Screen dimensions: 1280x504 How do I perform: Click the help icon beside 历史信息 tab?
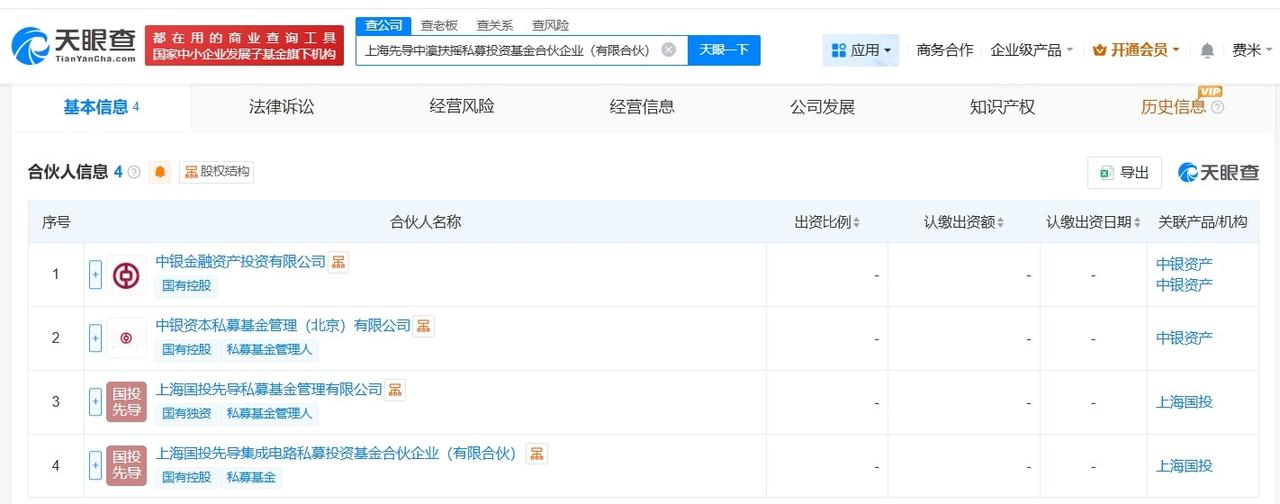pos(1217,107)
